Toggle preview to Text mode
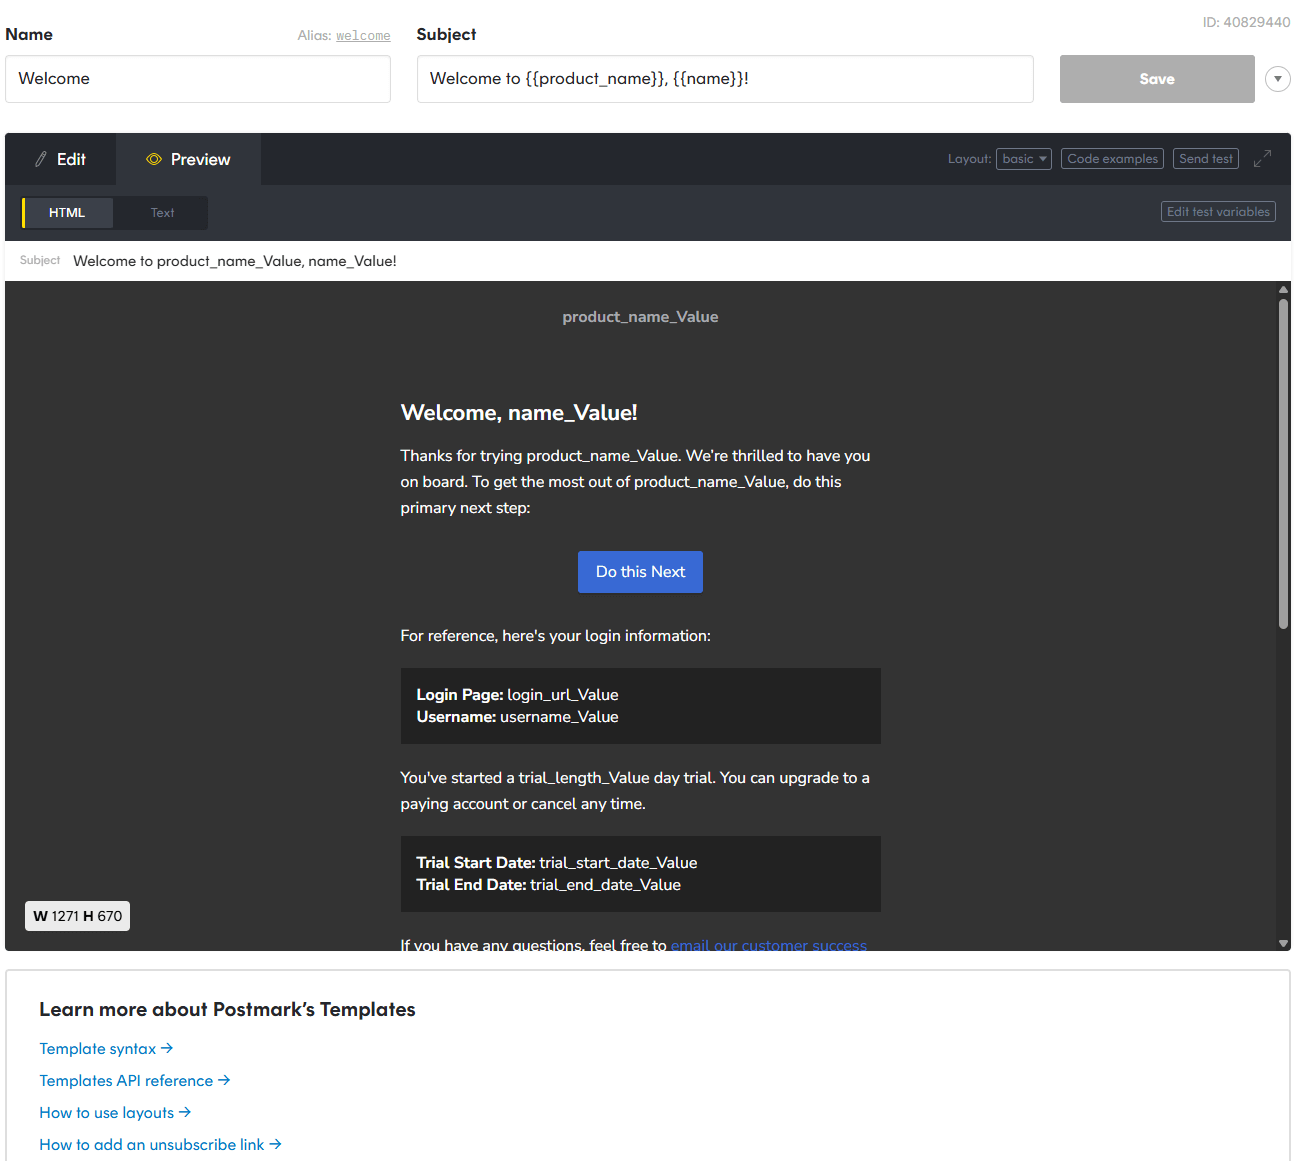The width and height of the screenshot is (1297, 1161). 162,213
